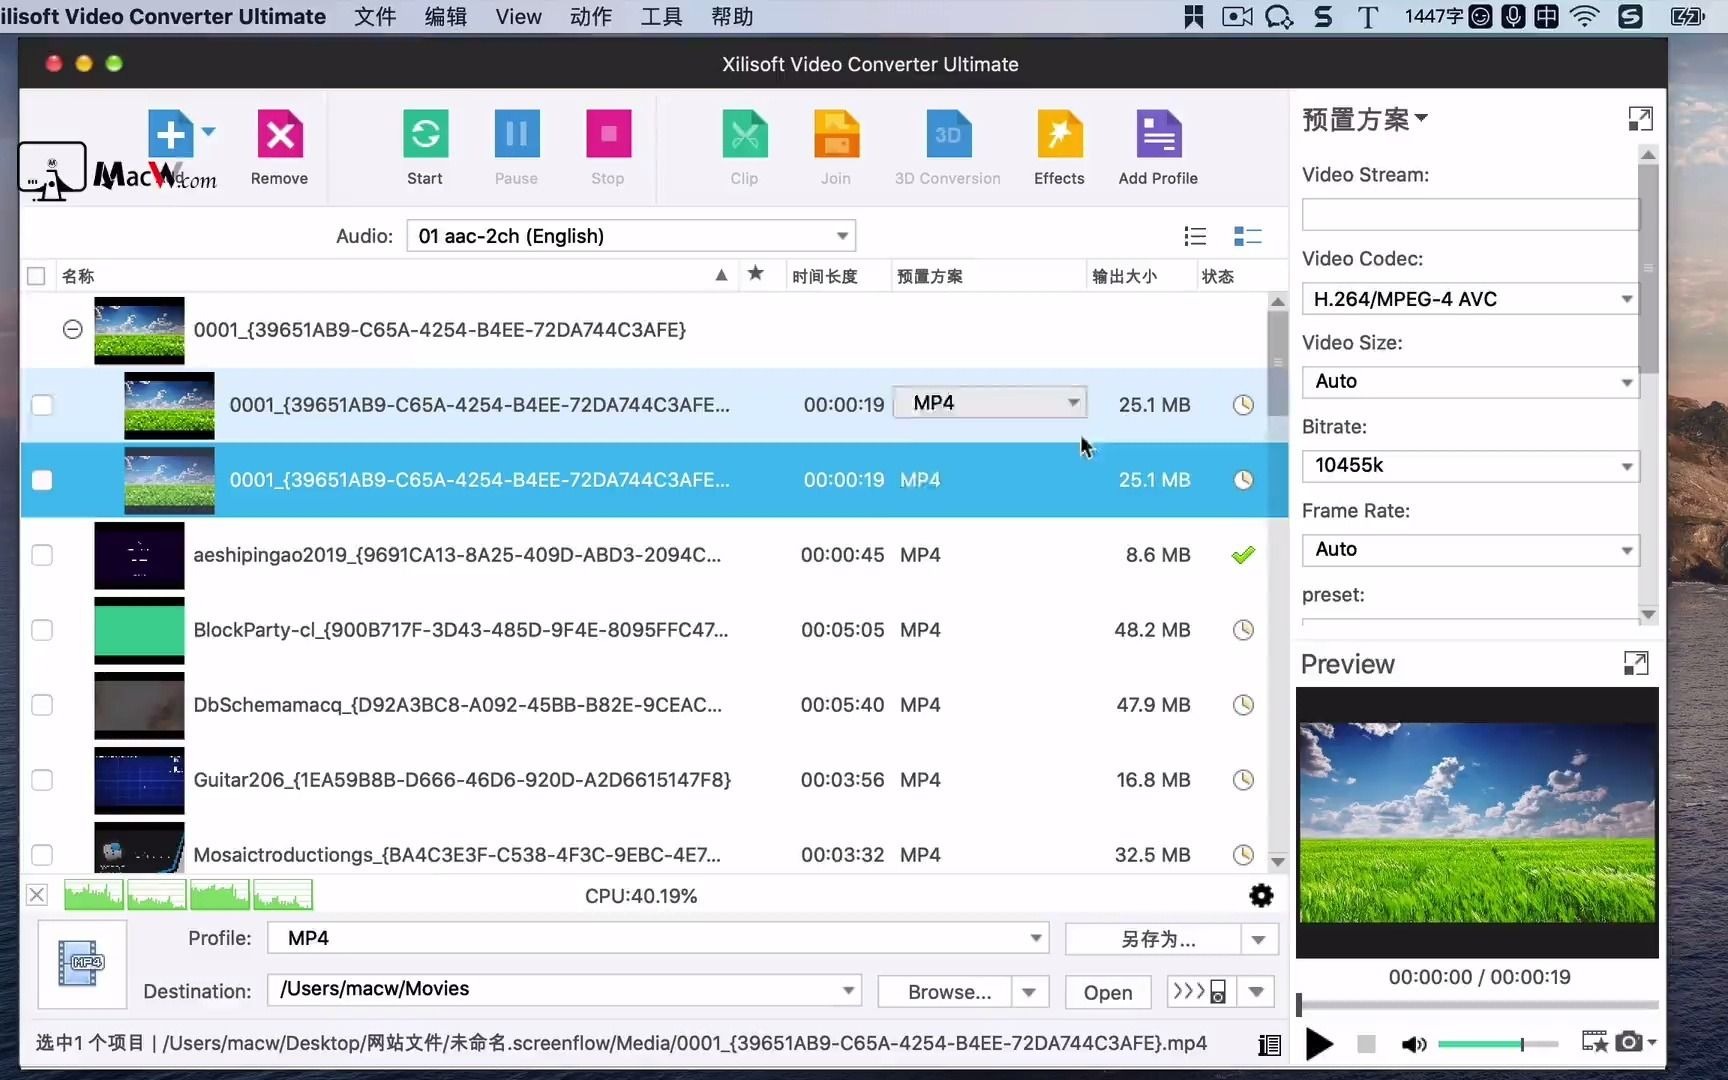Screen dimensions: 1728x1080
Task: Open the Video Codec dropdown
Action: 1470,299
